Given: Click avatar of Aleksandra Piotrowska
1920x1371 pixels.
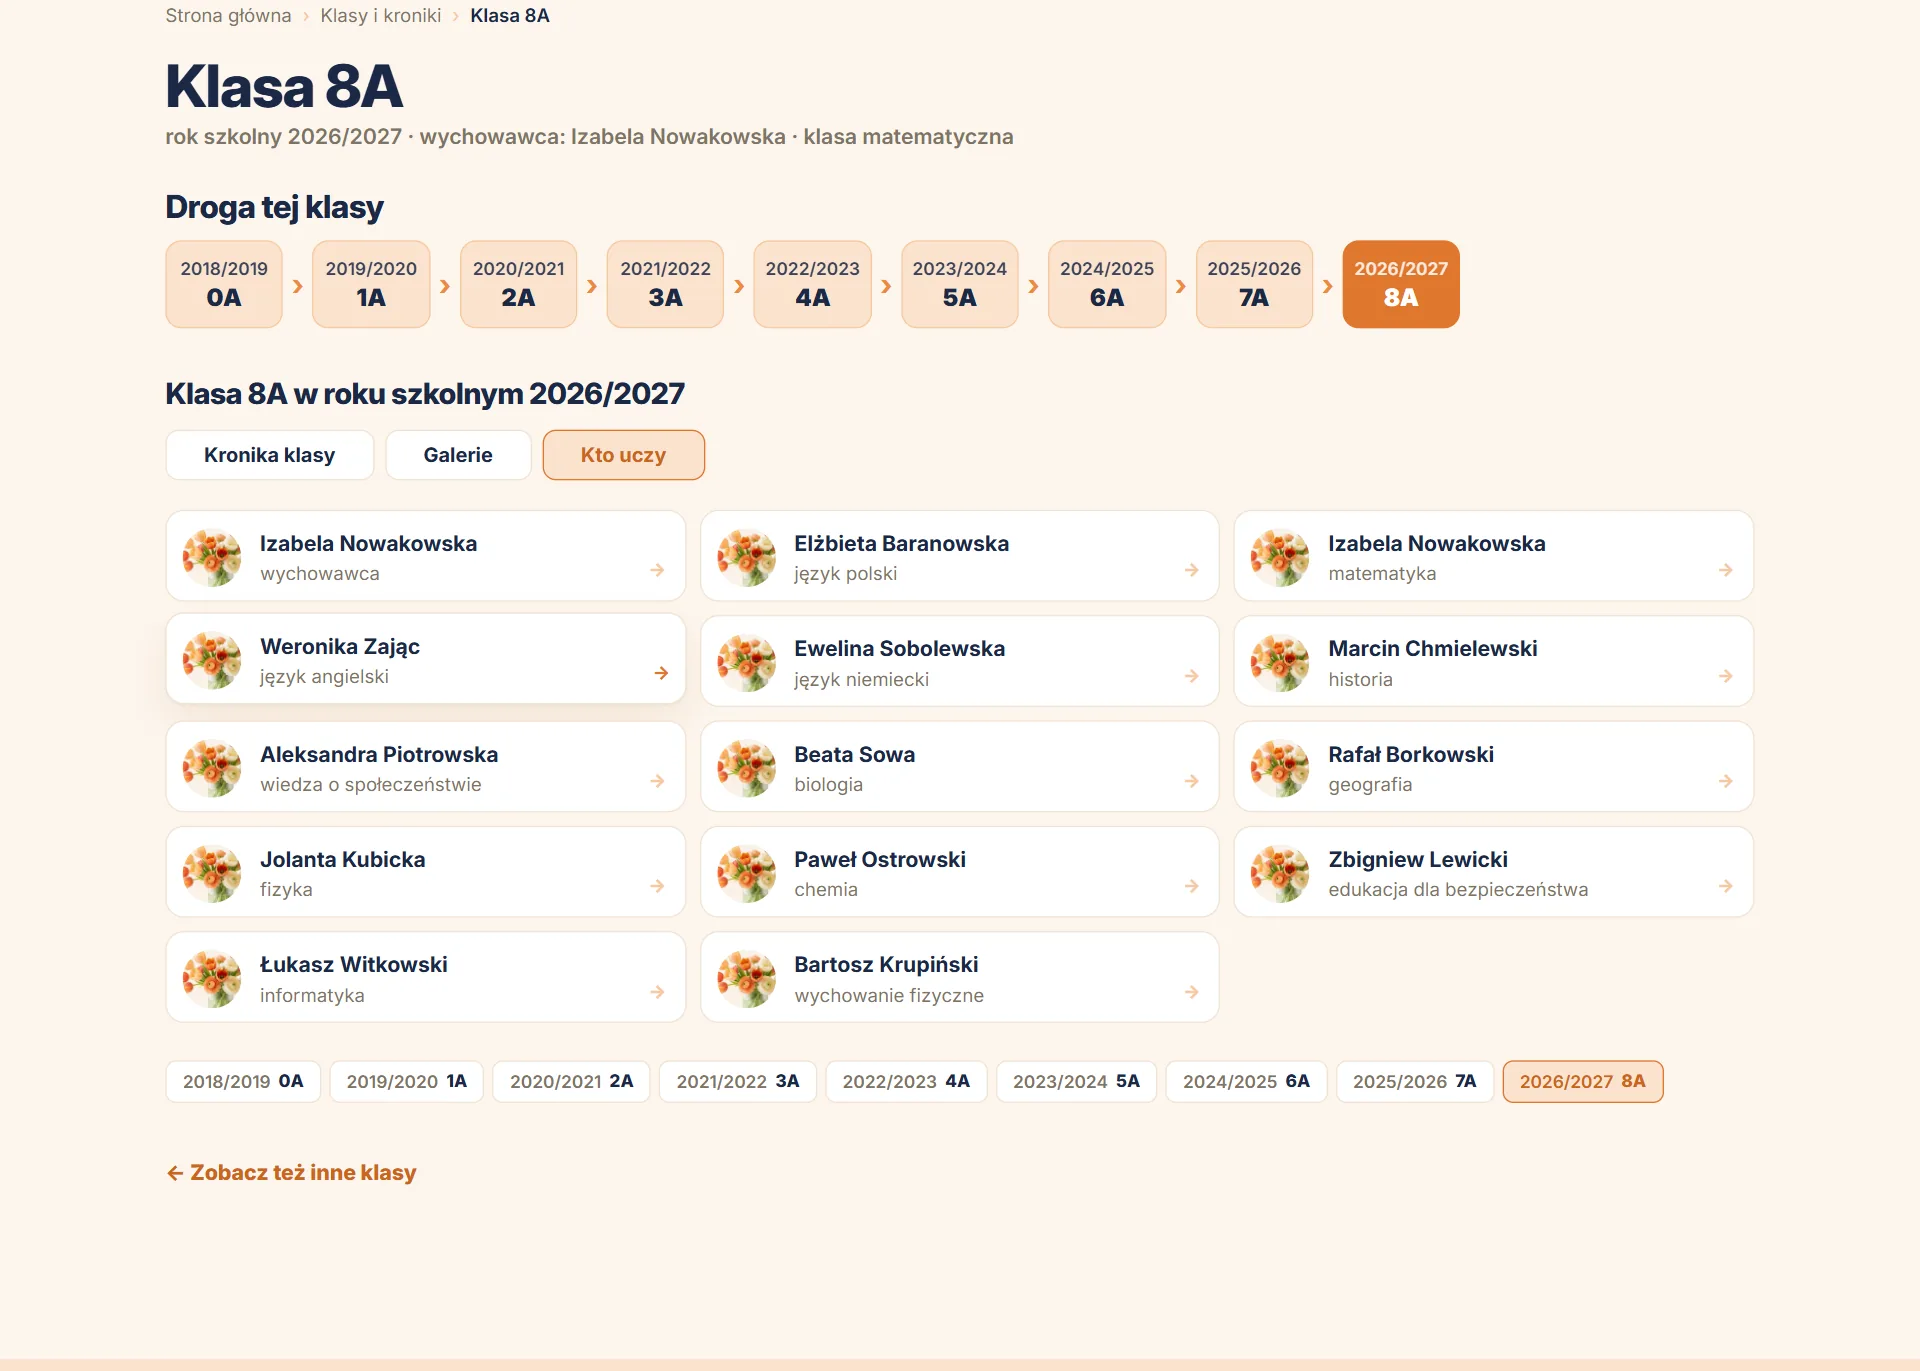Looking at the screenshot, I should coord(212,768).
